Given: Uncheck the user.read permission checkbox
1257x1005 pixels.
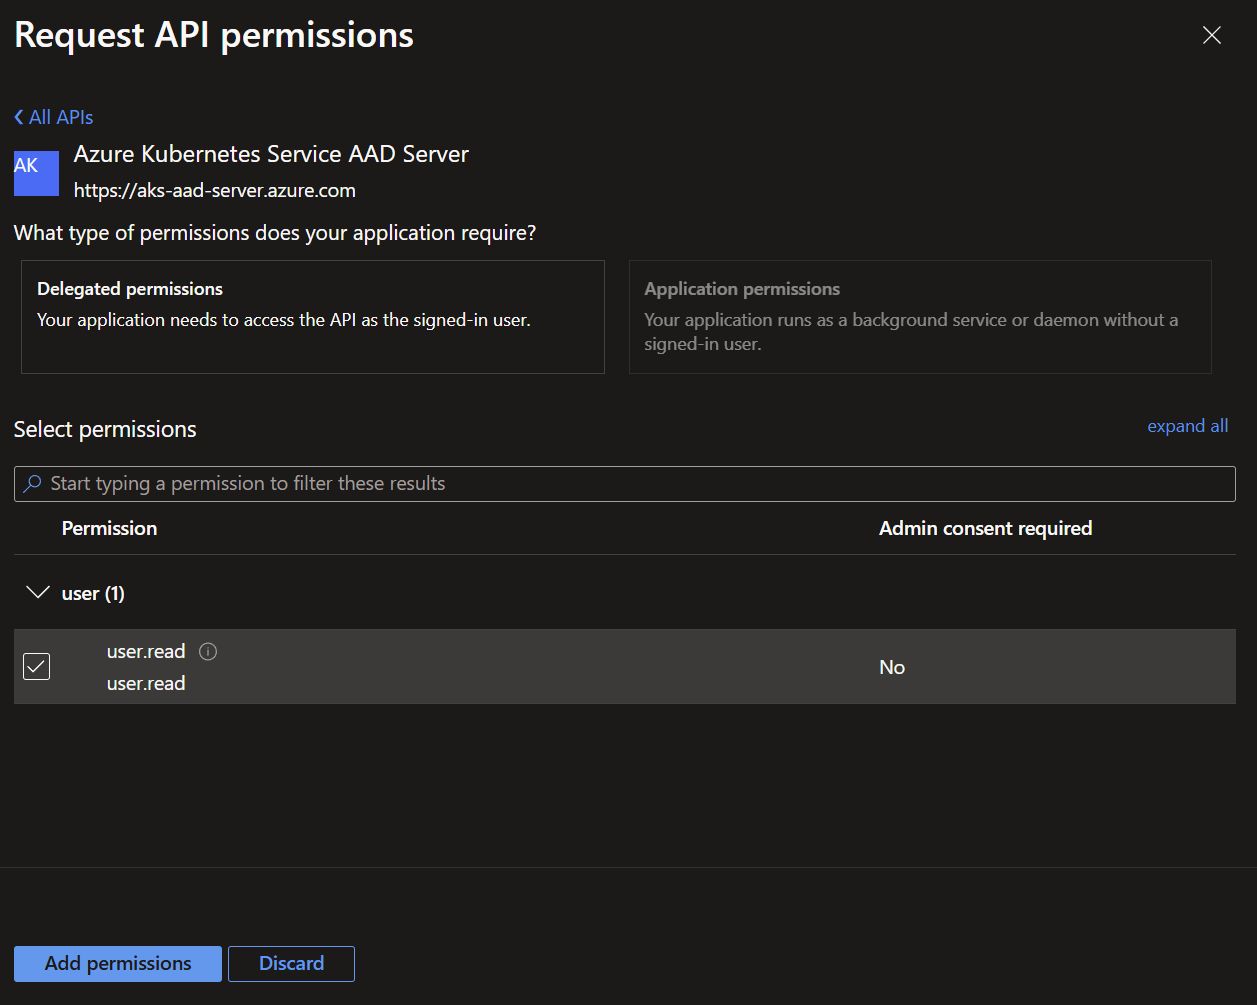Looking at the screenshot, I should tap(36, 666).
